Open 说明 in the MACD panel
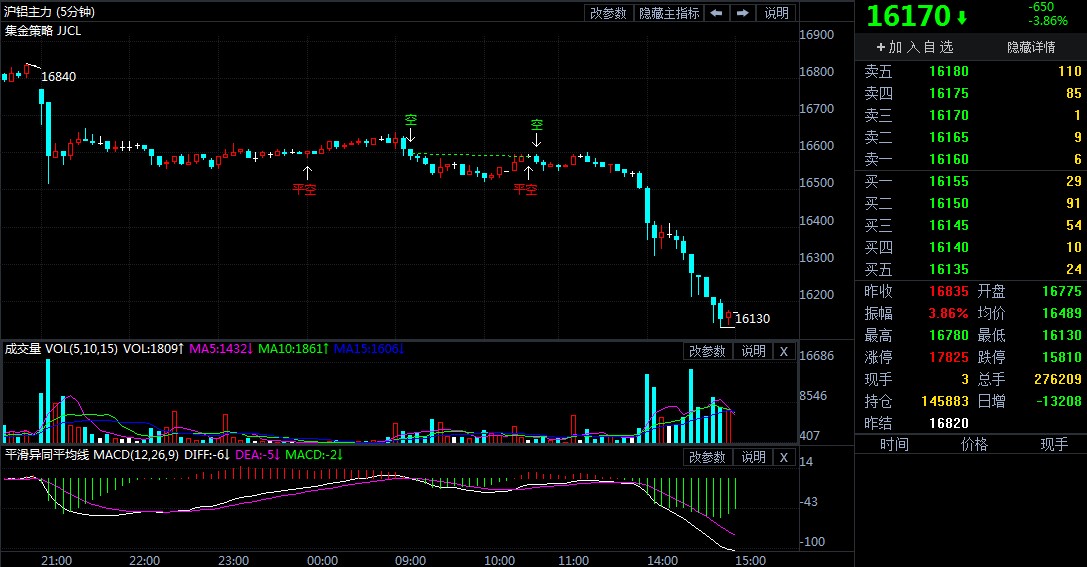Image resolution: width=1087 pixels, height=567 pixels. tap(754, 457)
